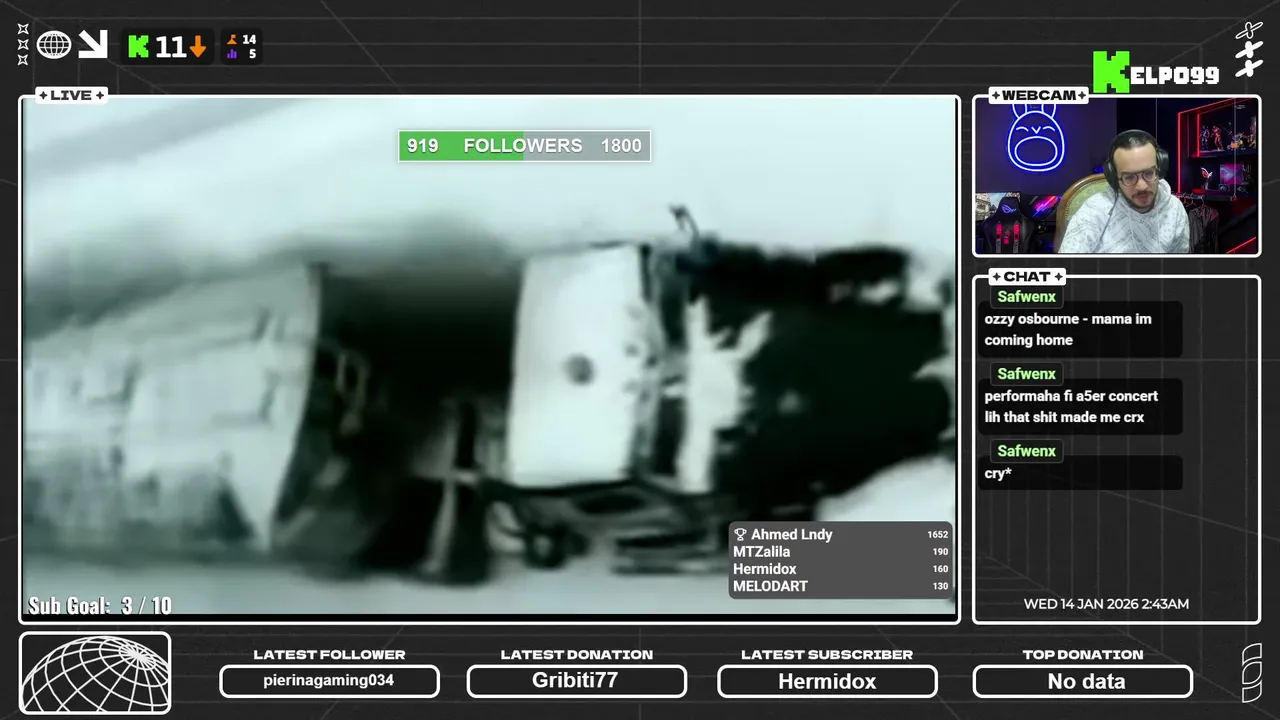
Task: Click the orange peak flag icon next to 14
Action: tap(232, 40)
